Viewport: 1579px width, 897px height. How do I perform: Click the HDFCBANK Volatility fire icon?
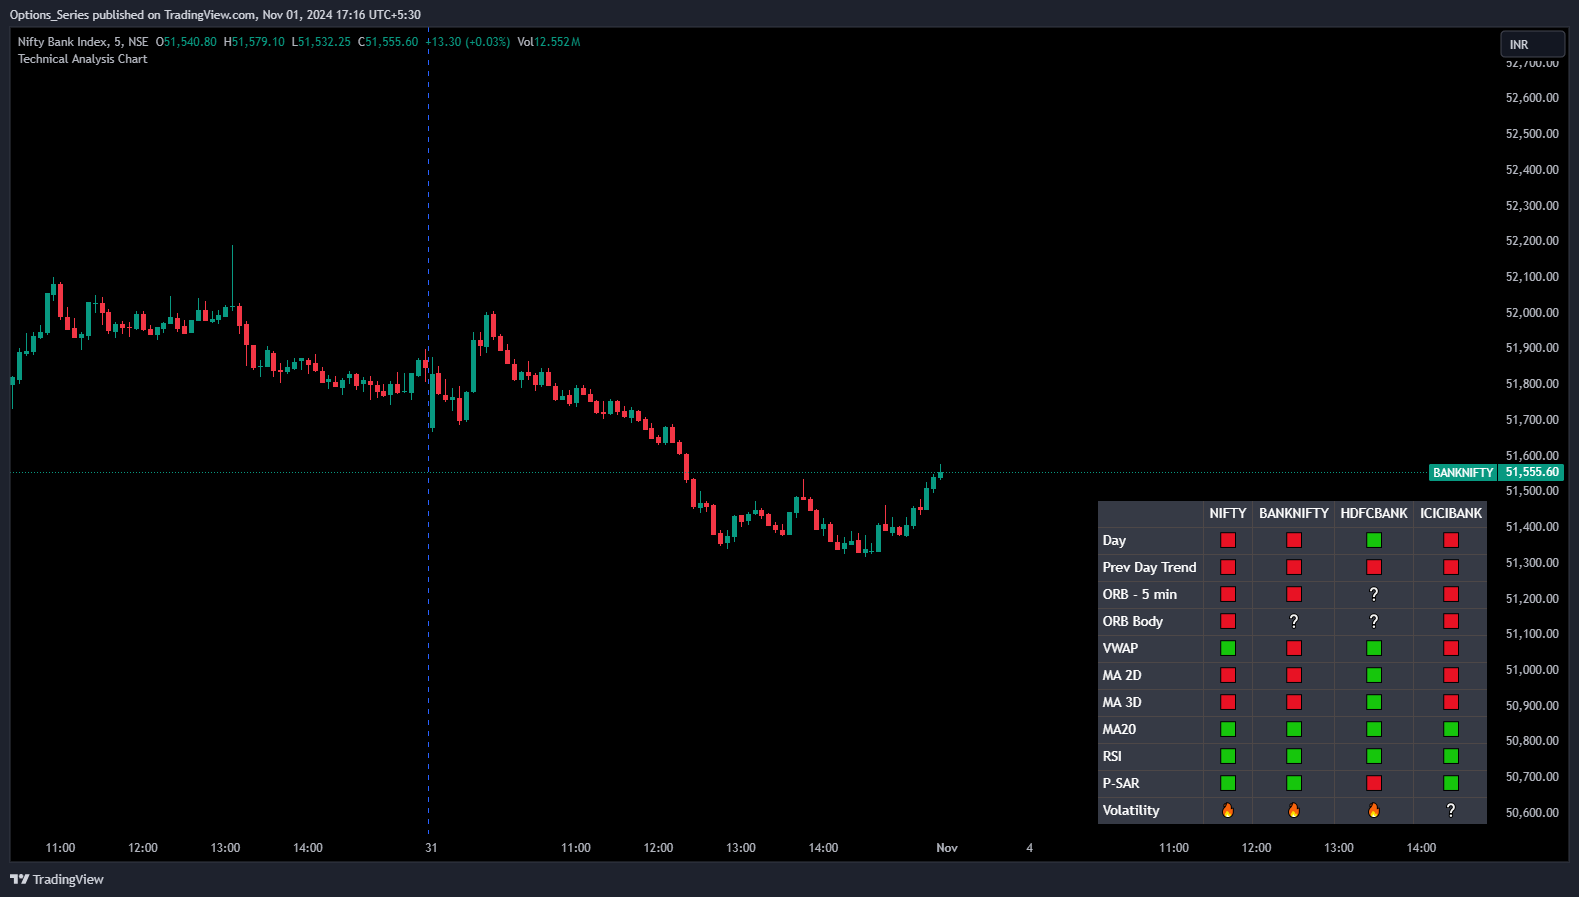(1374, 810)
